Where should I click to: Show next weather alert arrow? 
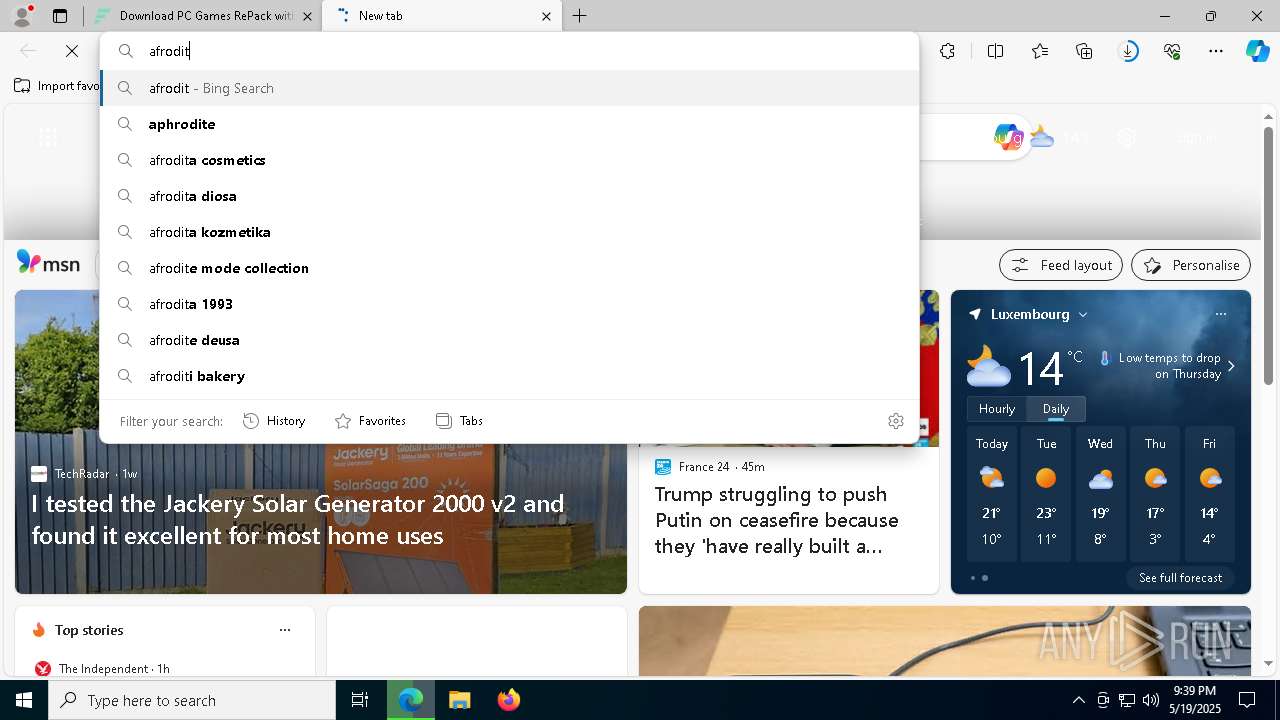tap(1231, 366)
